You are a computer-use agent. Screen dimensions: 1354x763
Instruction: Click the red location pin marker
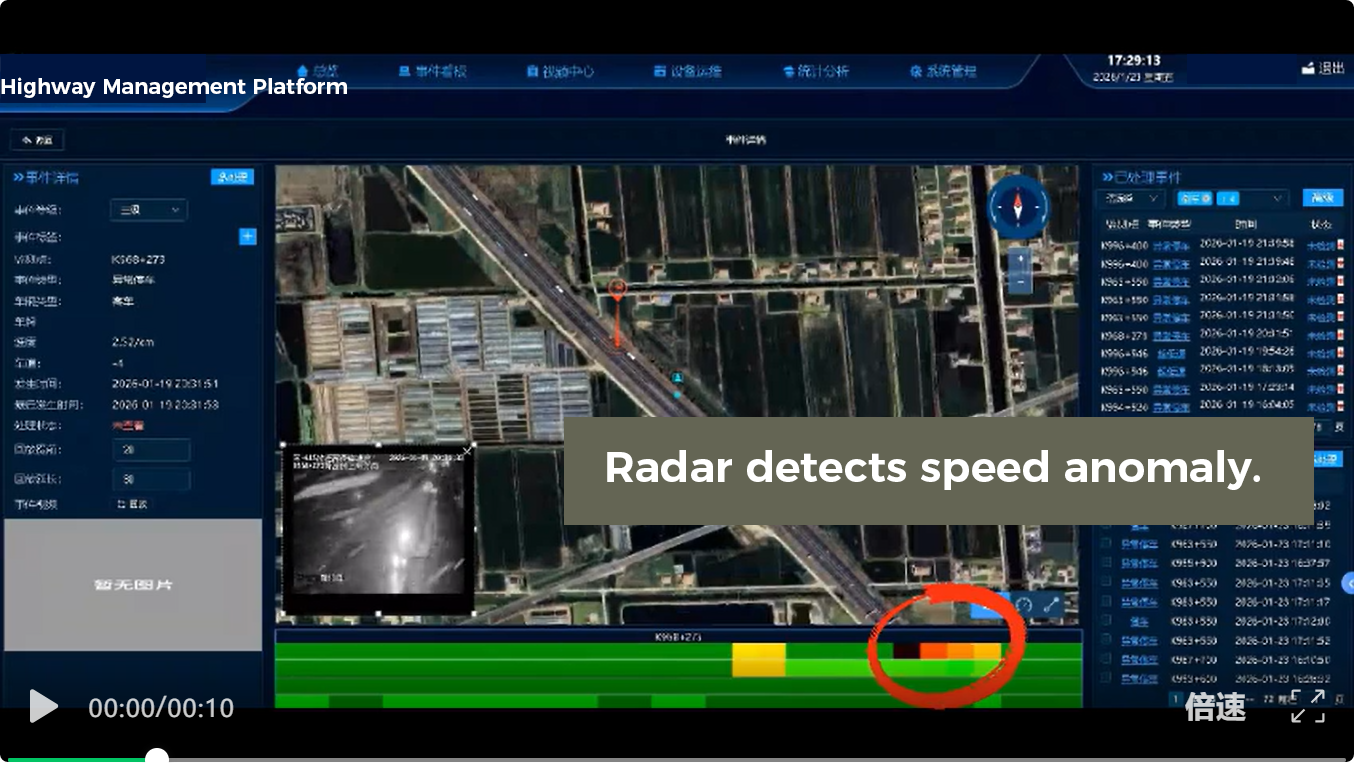pyautogui.click(x=618, y=291)
